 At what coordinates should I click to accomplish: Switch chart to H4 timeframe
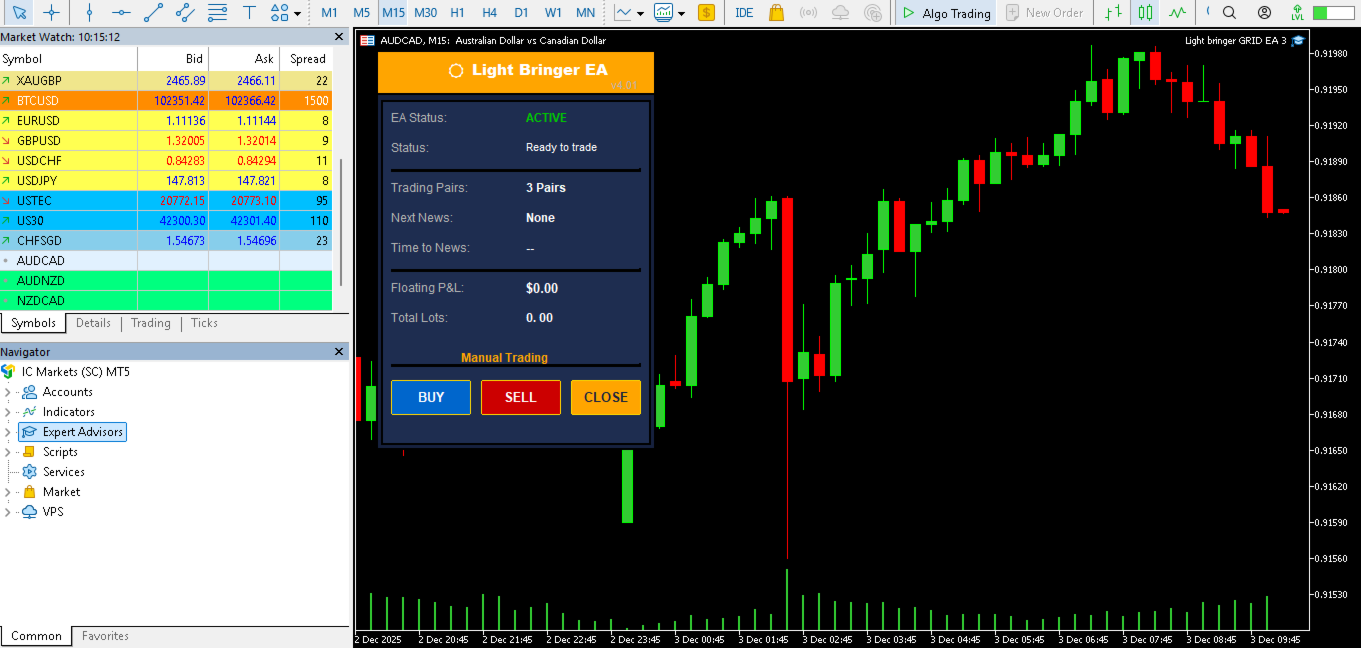coord(489,13)
